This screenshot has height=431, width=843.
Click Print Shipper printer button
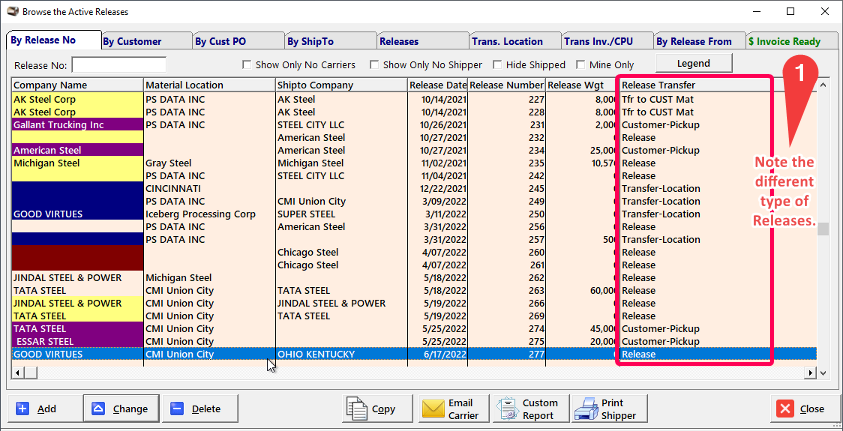pos(610,408)
